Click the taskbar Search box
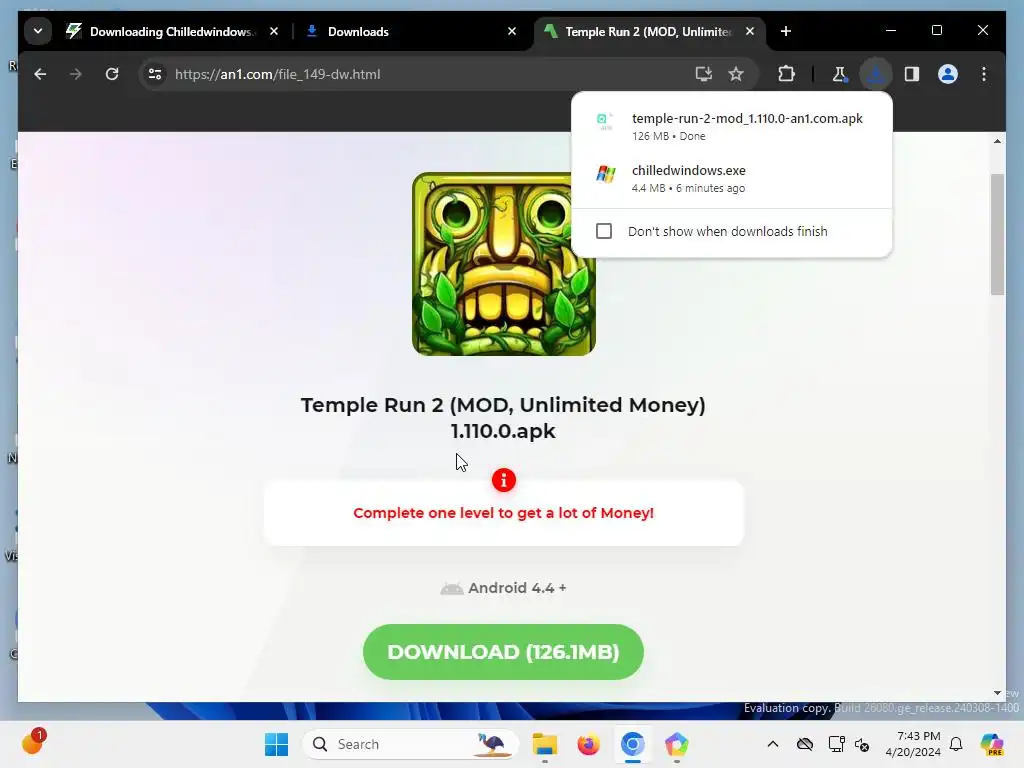Image resolution: width=1024 pixels, height=768 pixels. pyautogui.click(x=411, y=744)
